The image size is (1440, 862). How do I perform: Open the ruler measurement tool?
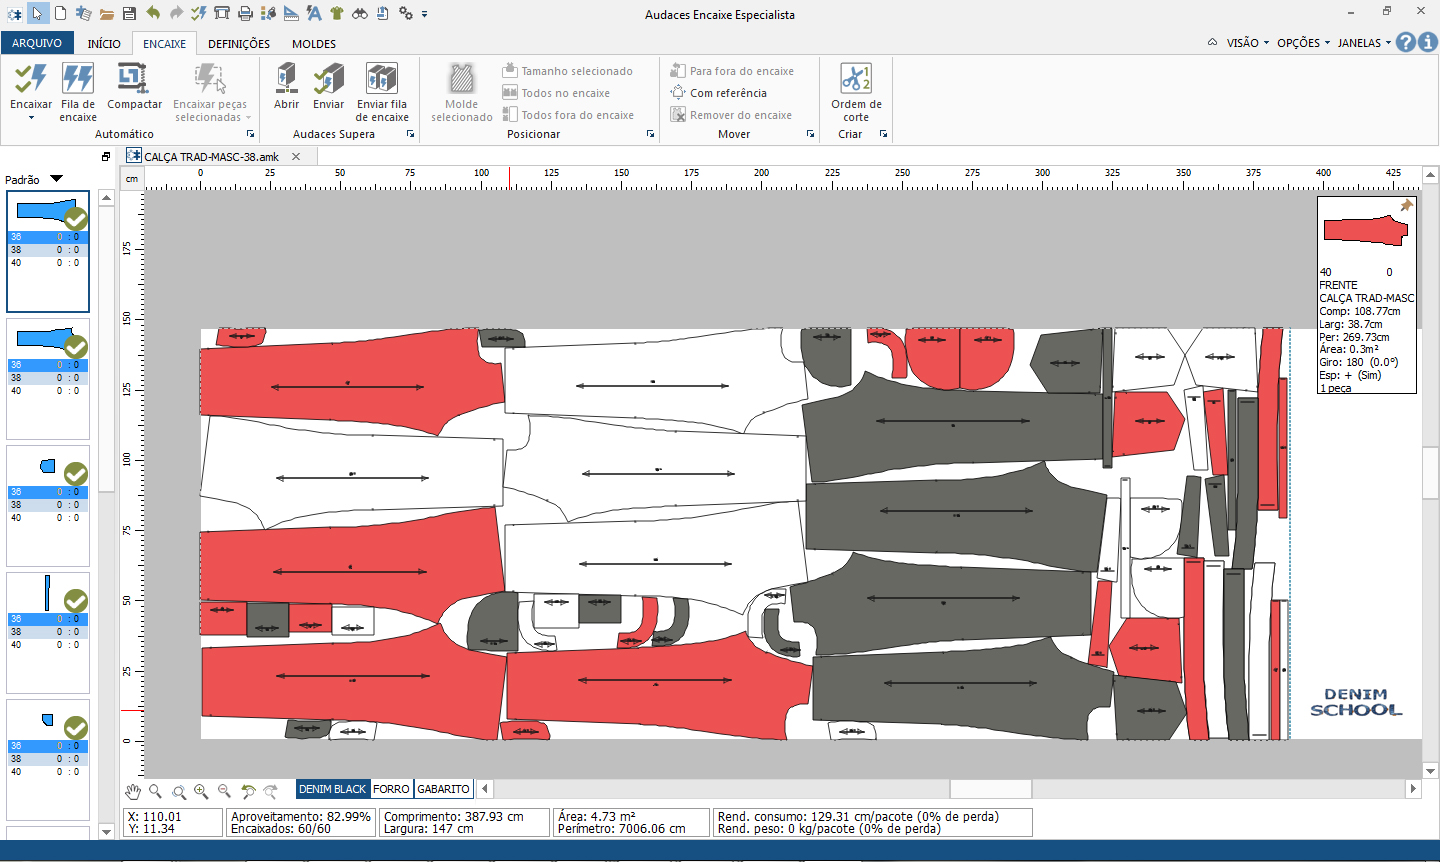[291, 14]
